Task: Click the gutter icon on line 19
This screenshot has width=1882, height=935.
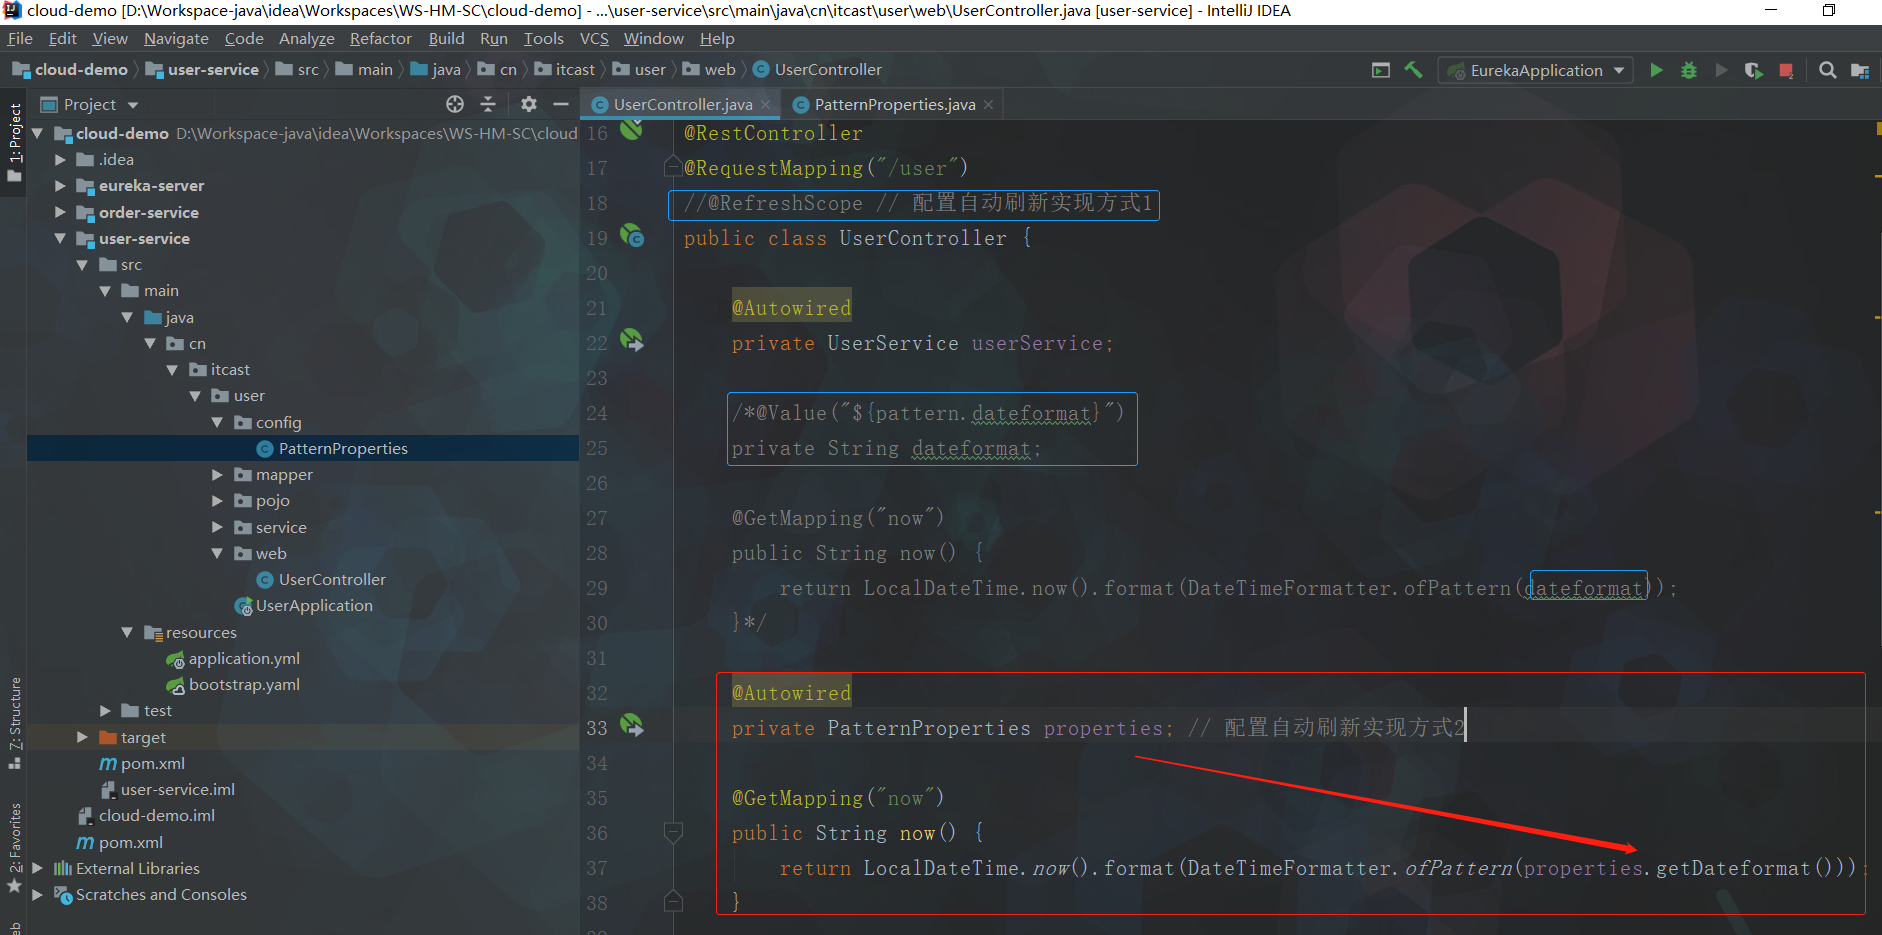Action: tap(631, 236)
